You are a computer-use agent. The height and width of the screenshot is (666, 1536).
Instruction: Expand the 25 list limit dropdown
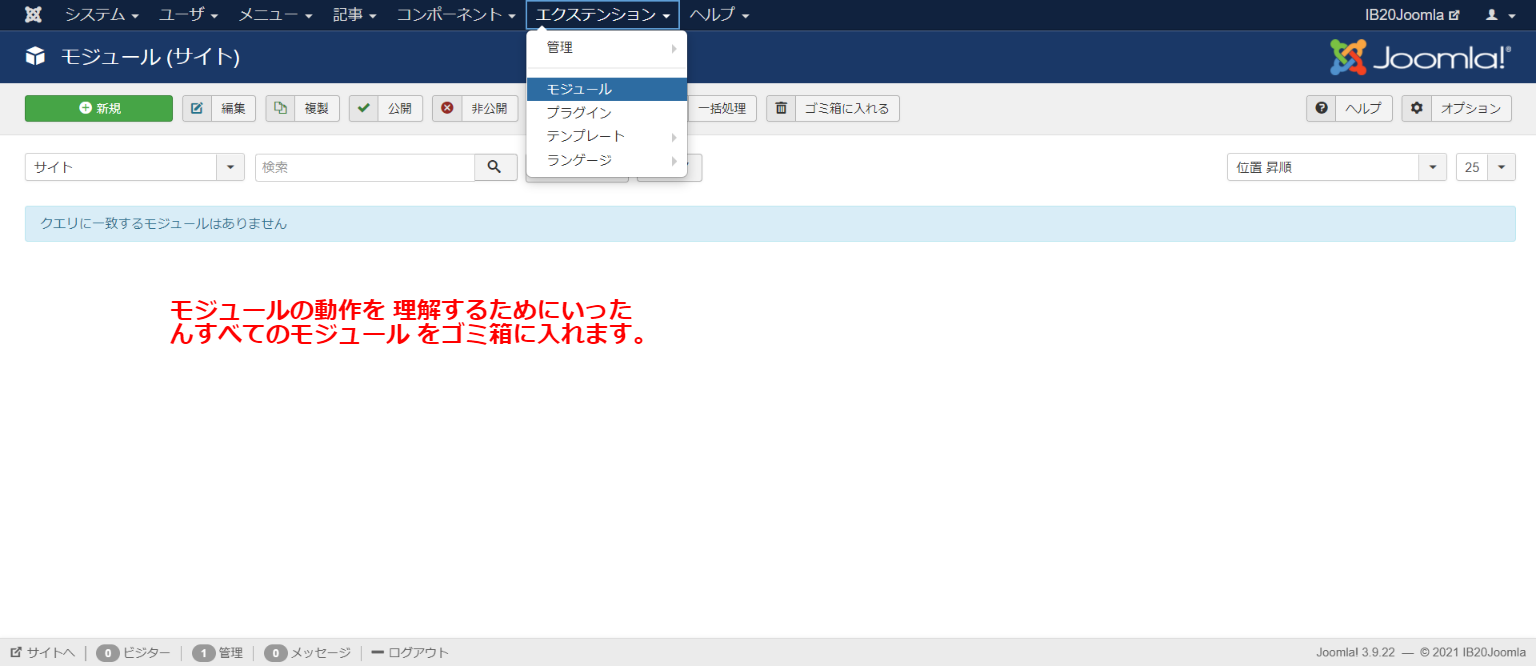coord(1485,167)
